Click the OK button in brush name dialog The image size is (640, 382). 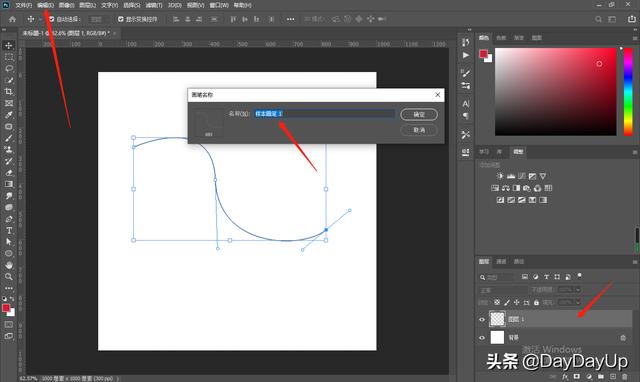pos(419,115)
